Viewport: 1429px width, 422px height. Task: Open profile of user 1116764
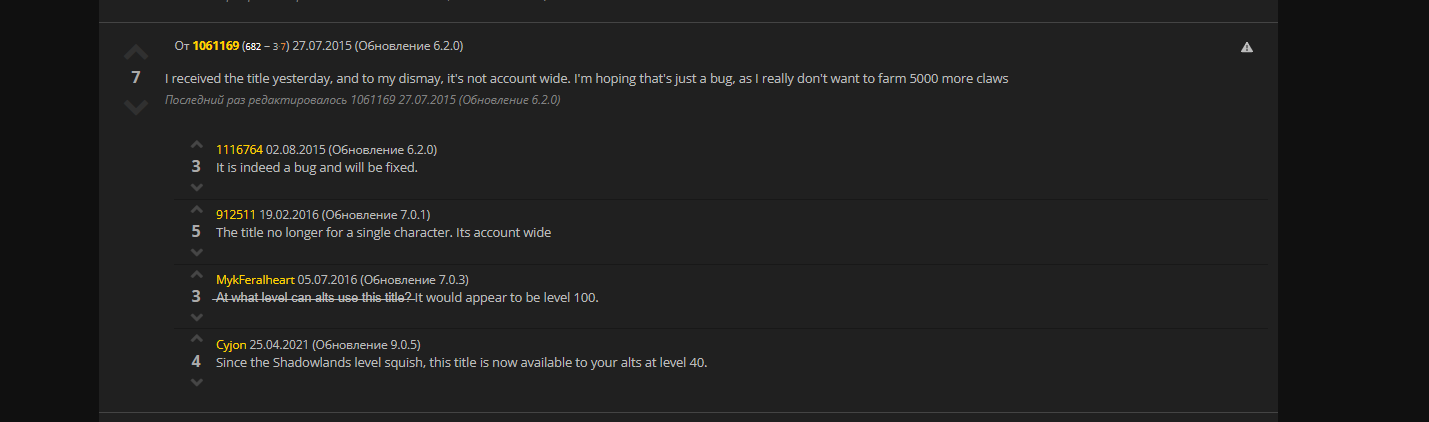click(x=239, y=150)
